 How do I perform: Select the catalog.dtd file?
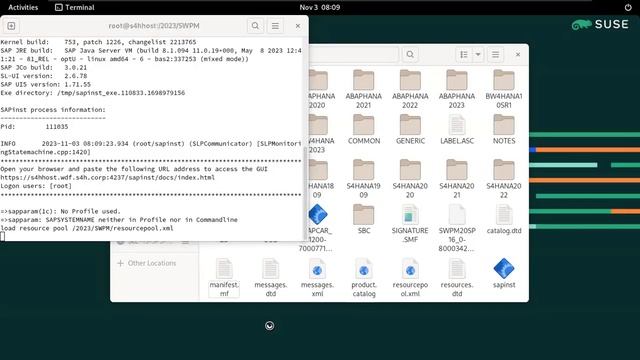click(504, 219)
